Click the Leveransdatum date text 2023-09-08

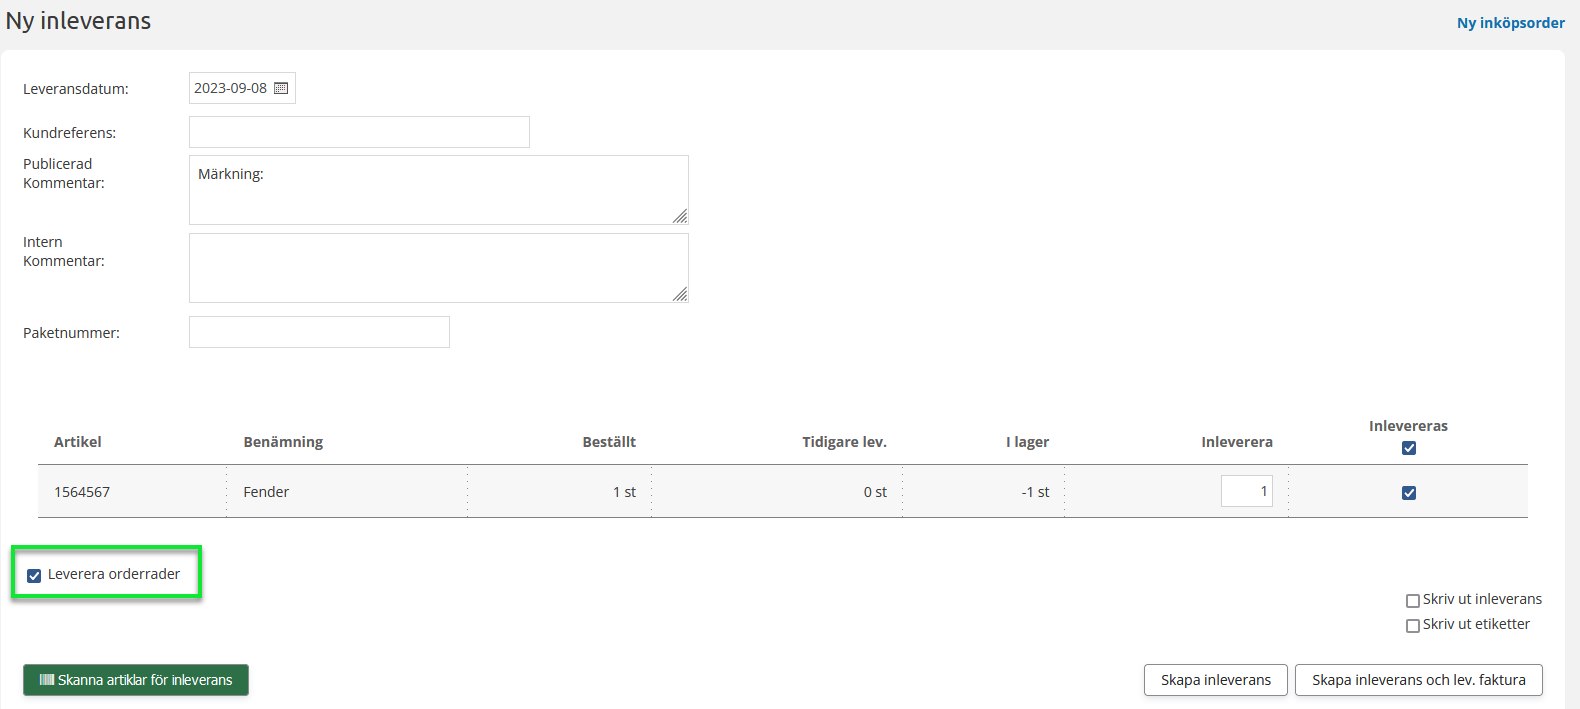(230, 88)
